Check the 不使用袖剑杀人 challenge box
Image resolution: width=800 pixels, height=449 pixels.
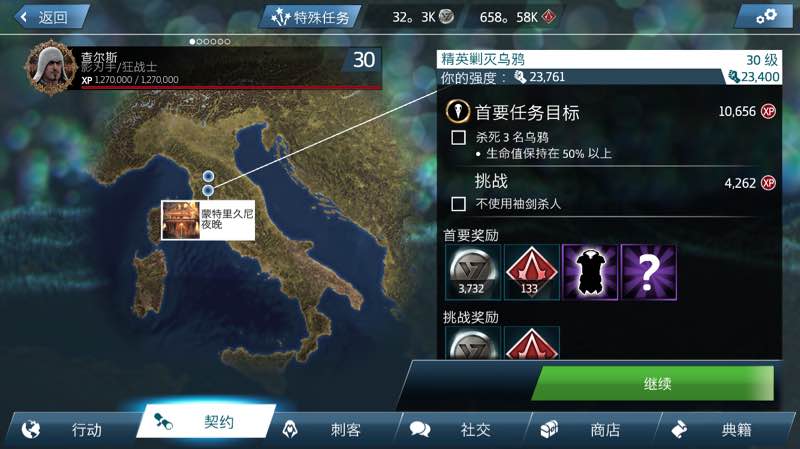click(458, 204)
